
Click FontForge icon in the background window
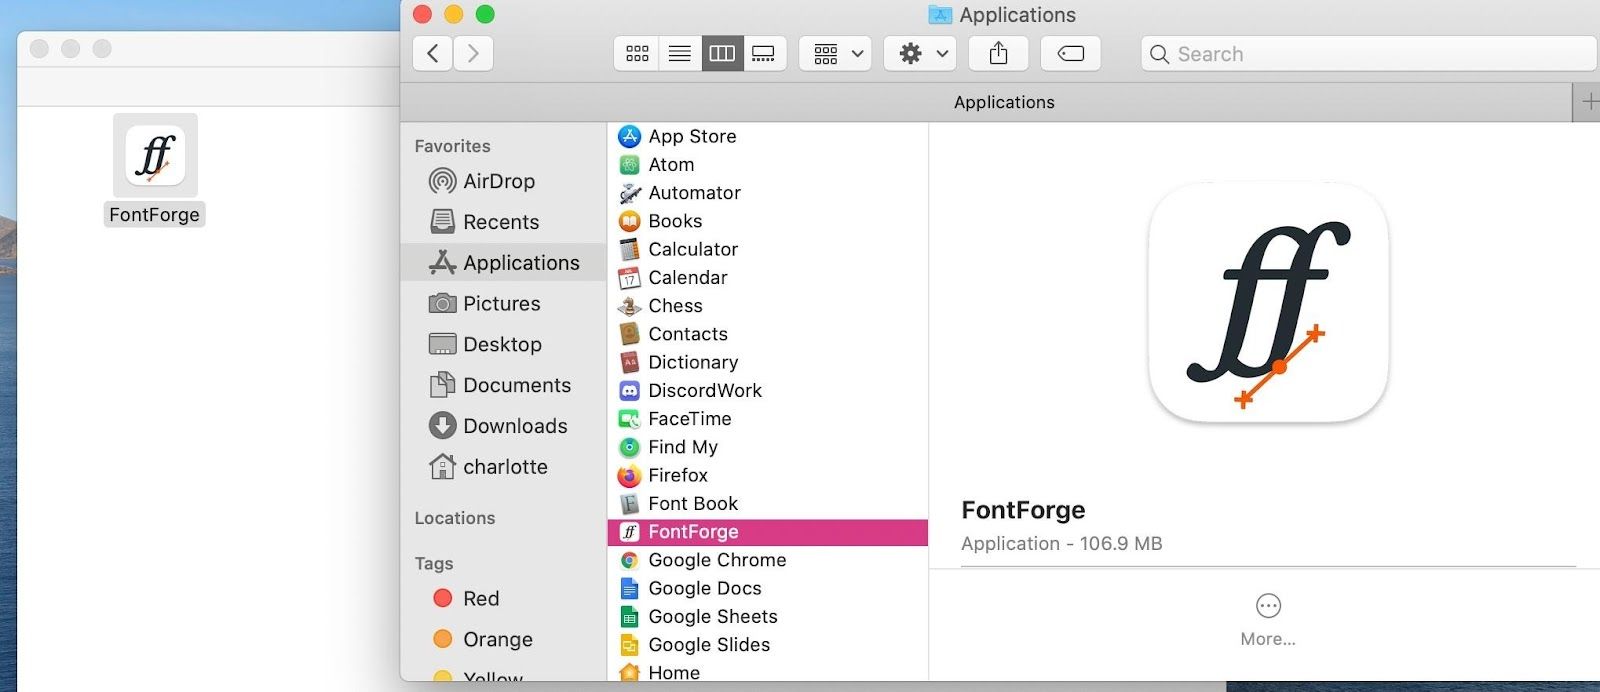tap(155, 156)
